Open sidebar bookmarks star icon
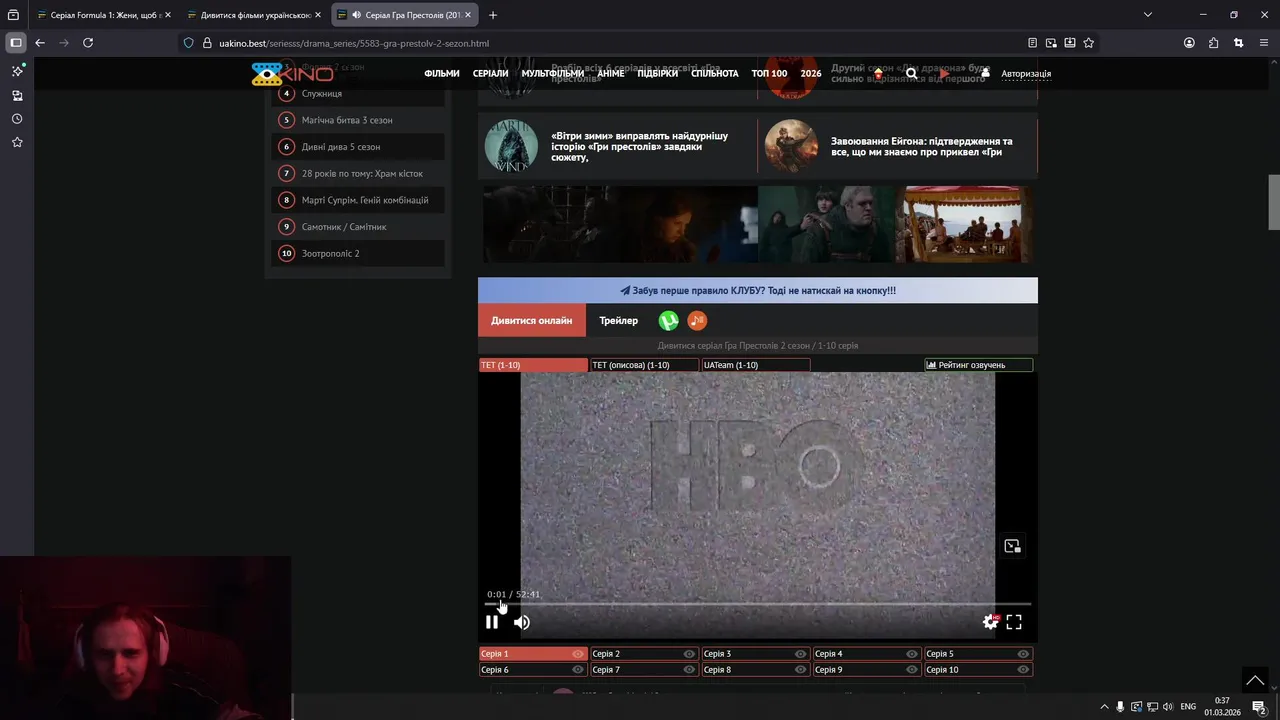This screenshot has height=720, width=1280. 17,142
